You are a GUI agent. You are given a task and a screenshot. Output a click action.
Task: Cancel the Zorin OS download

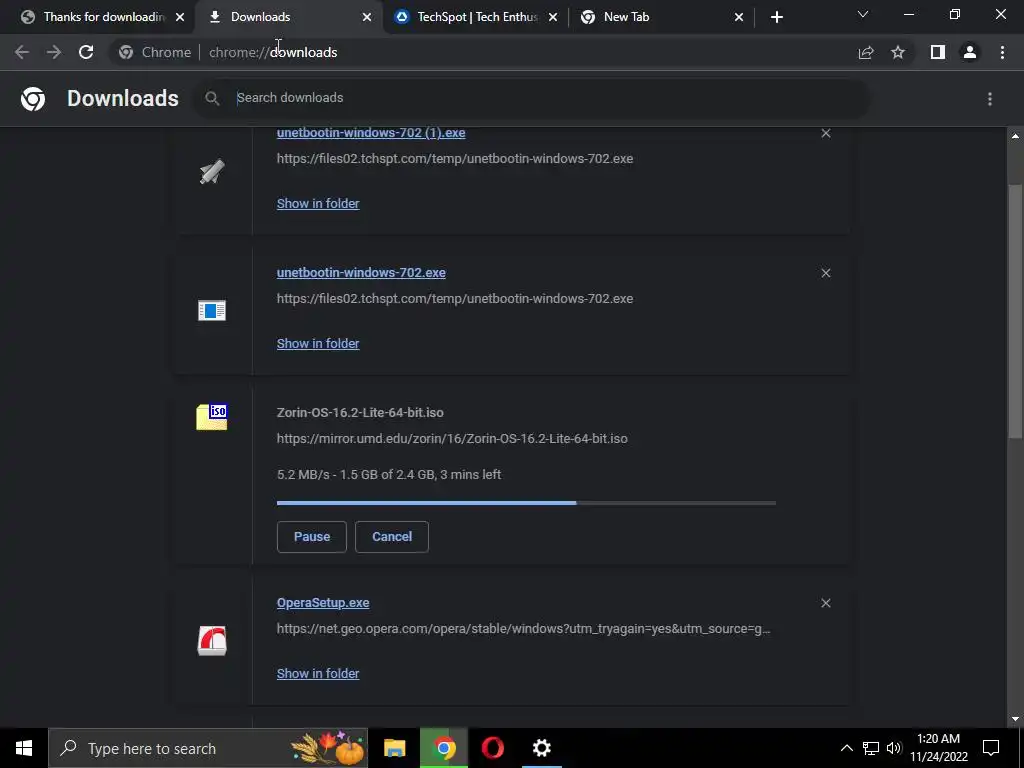pyautogui.click(x=392, y=537)
